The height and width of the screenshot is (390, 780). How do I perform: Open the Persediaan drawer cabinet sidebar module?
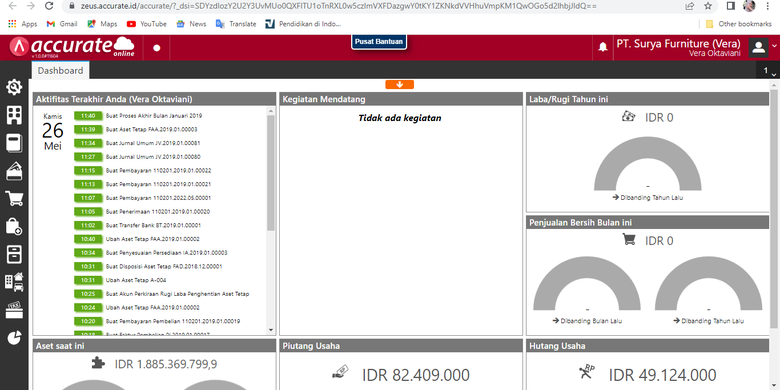click(14, 254)
